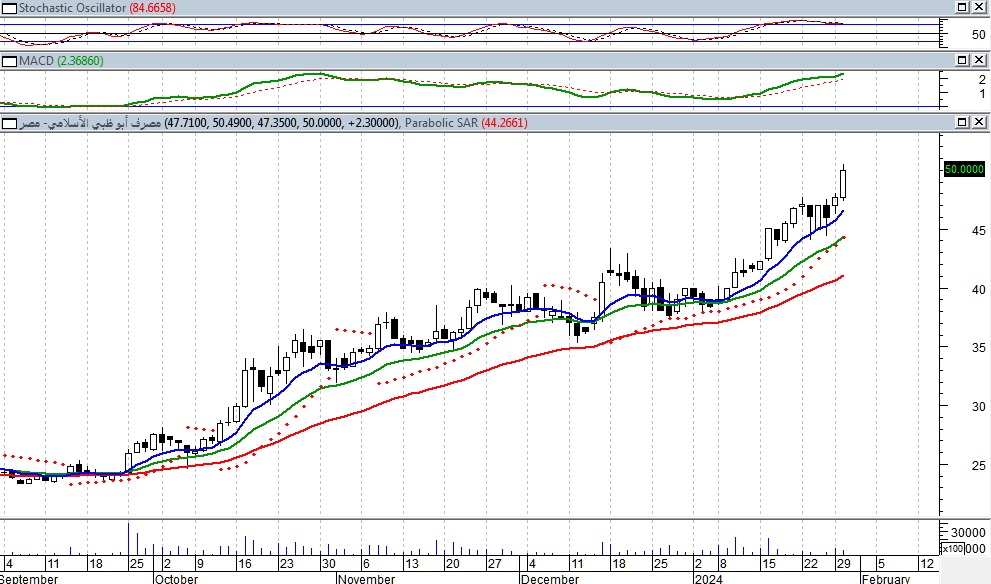The width and height of the screenshot is (991, 584).
Task: Click the price chart pane icon
Action: tap(9, 123)
